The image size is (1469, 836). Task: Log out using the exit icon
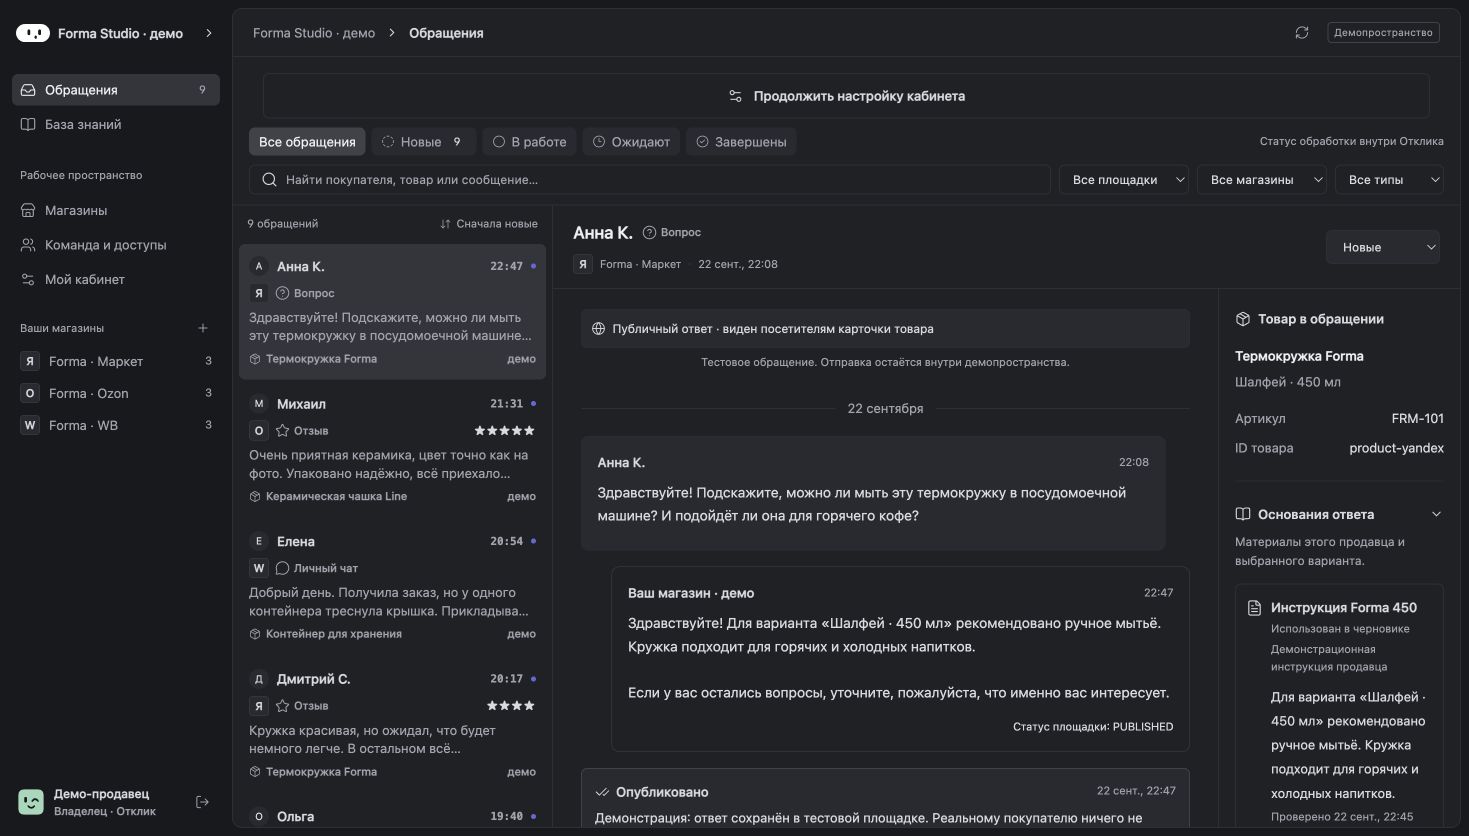202,802
